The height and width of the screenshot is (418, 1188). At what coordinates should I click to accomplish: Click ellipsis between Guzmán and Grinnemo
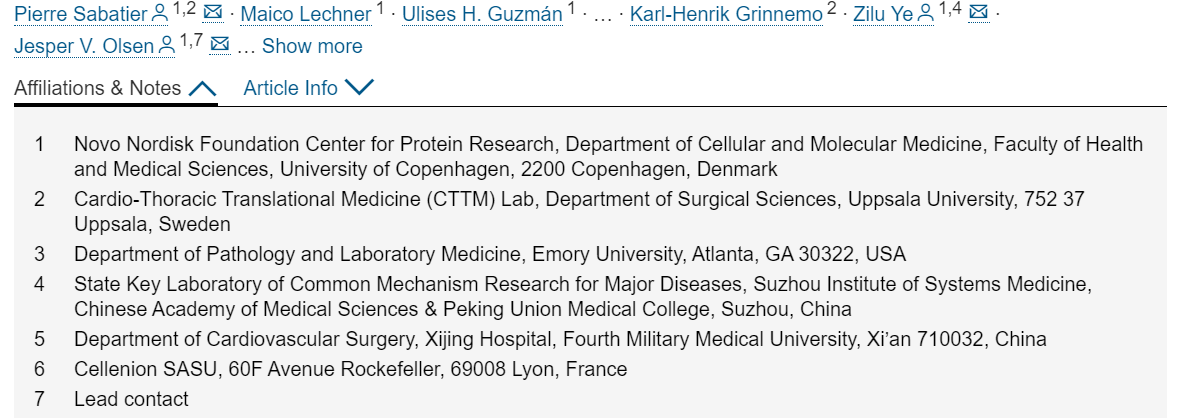coord(602,17)
